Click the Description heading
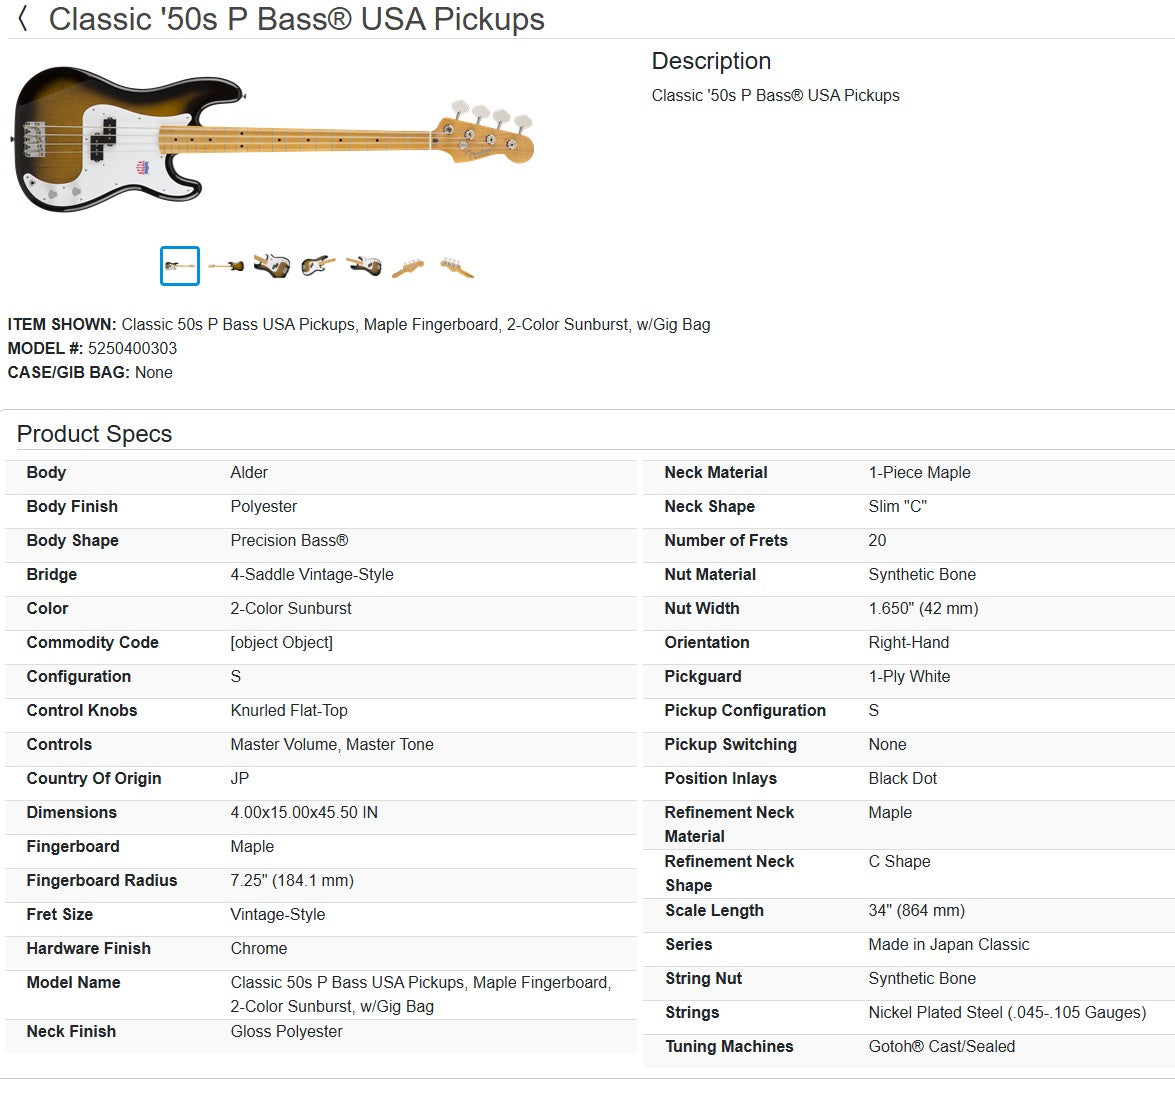The height and width of the screenshot is (1112, 1175). tap(711, 61)
